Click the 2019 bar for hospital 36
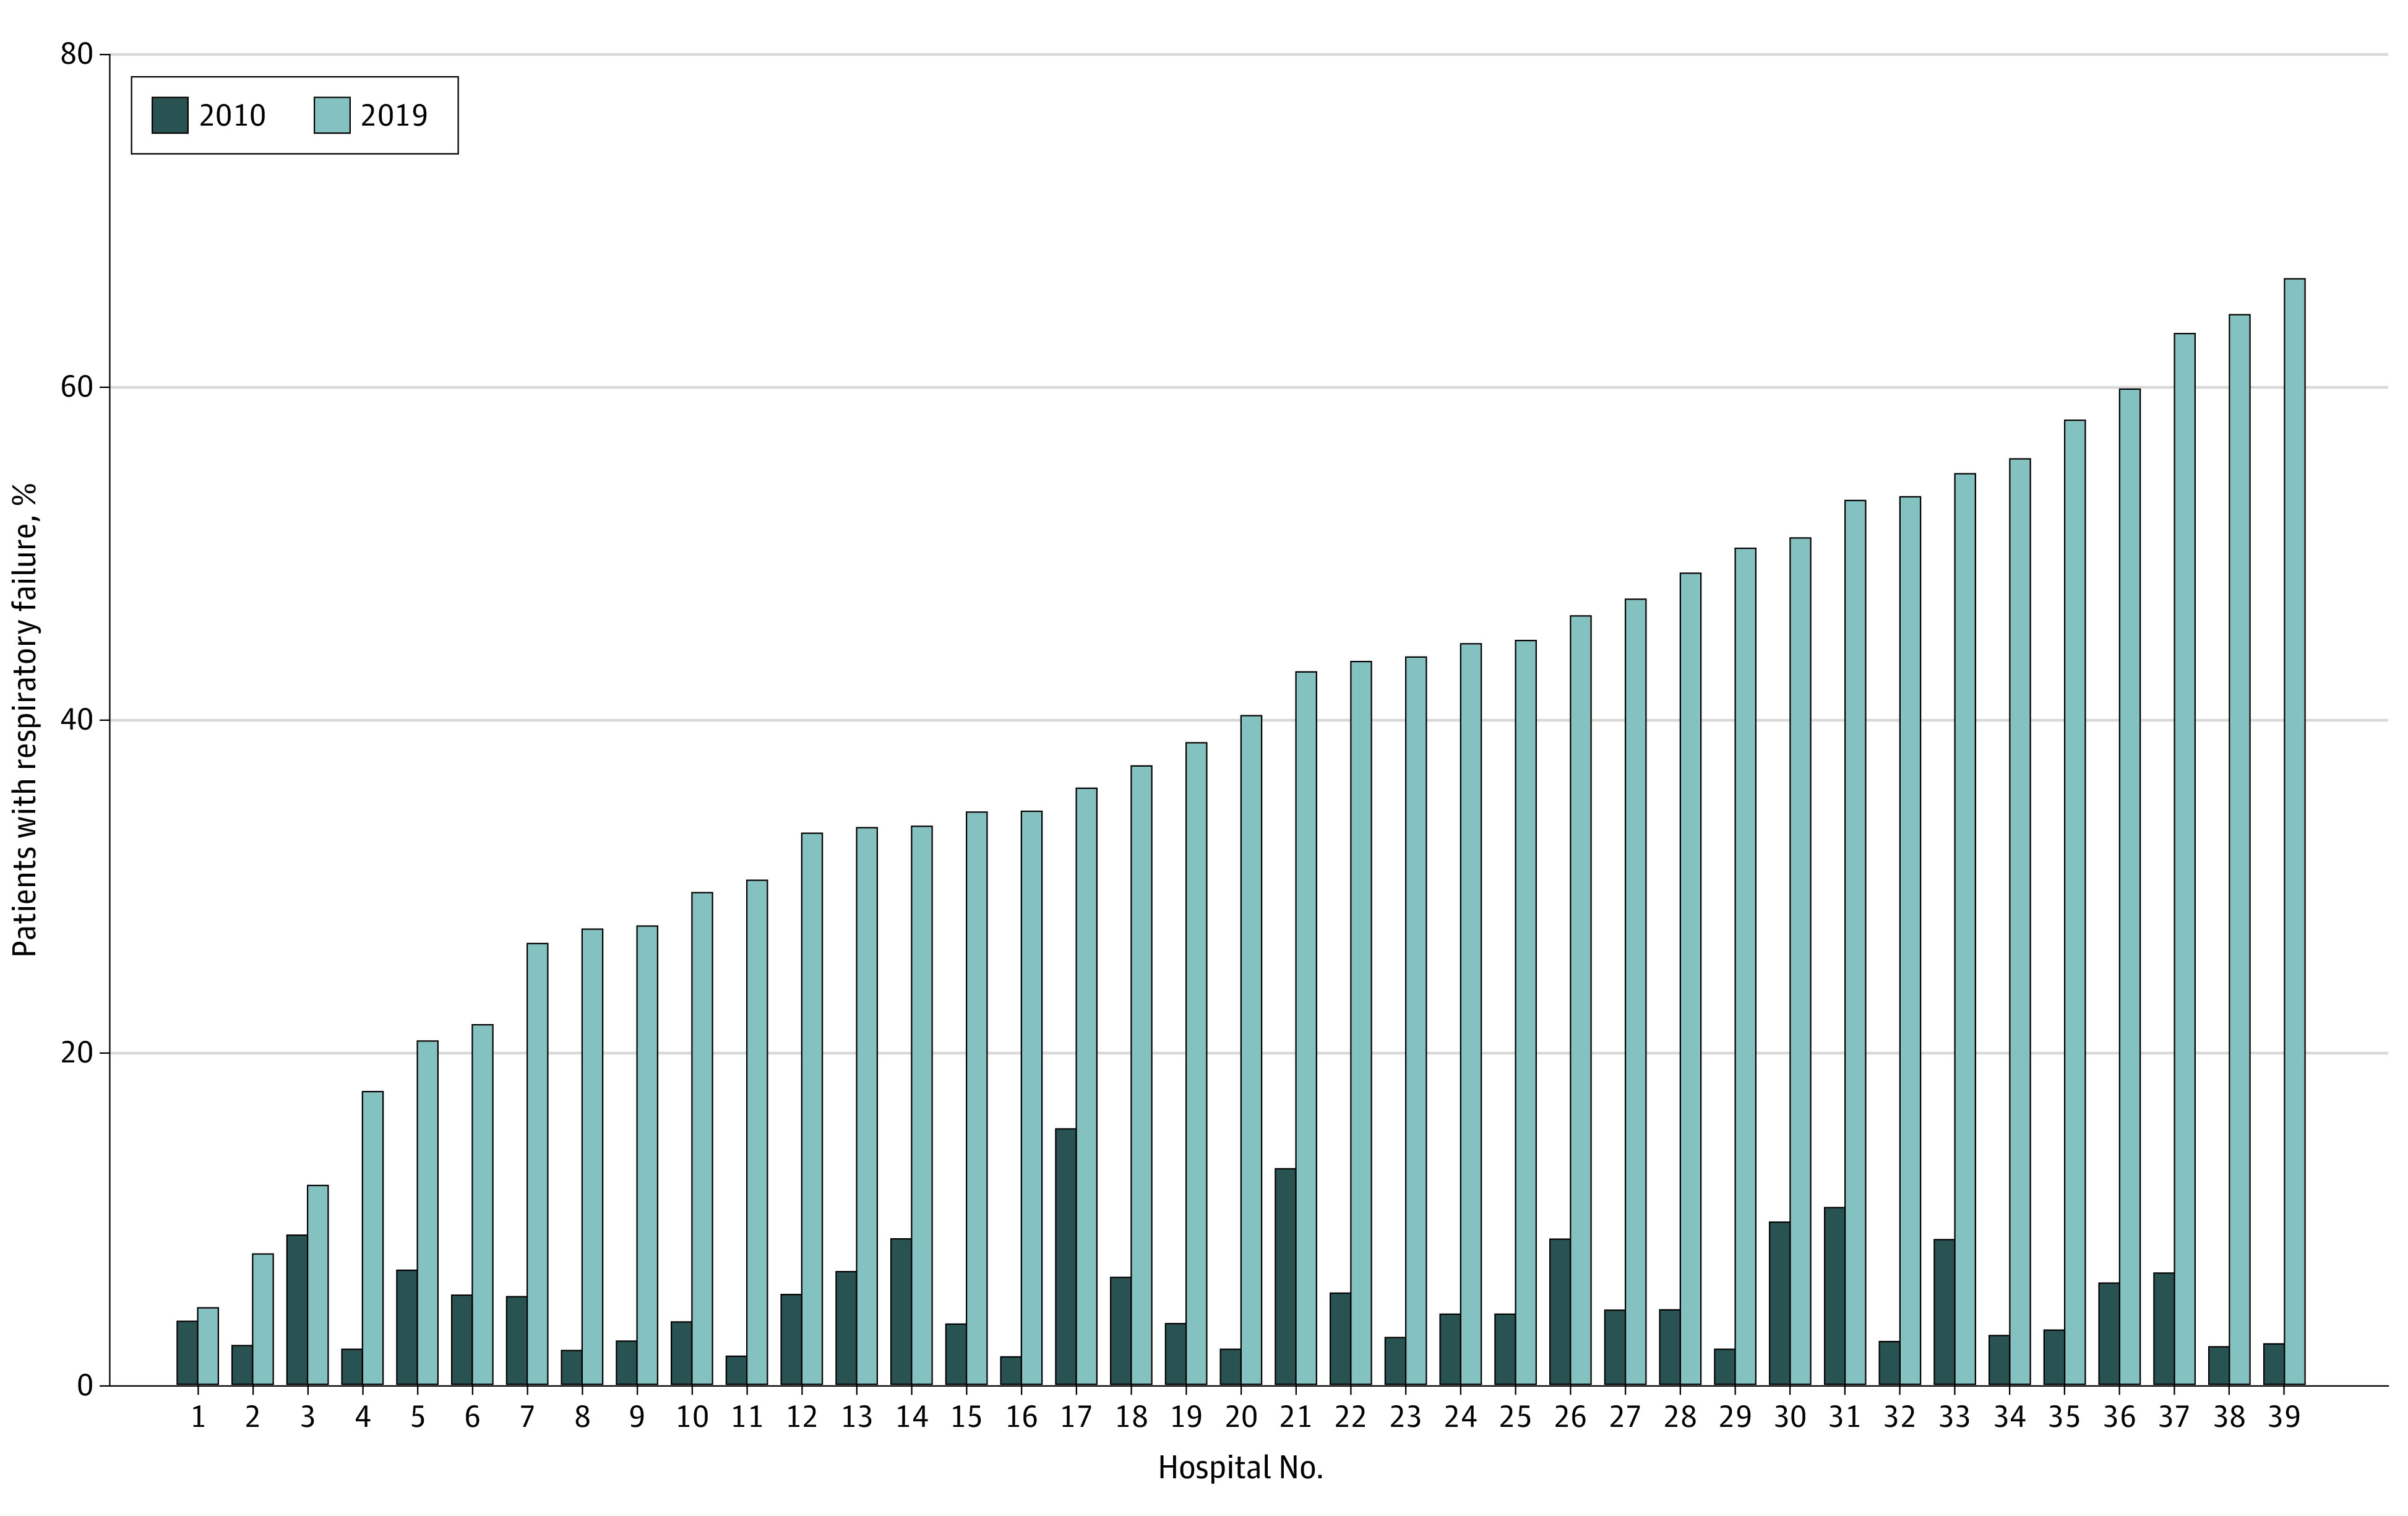Screen dimensions: 2408x1516 click(2130, 887)
